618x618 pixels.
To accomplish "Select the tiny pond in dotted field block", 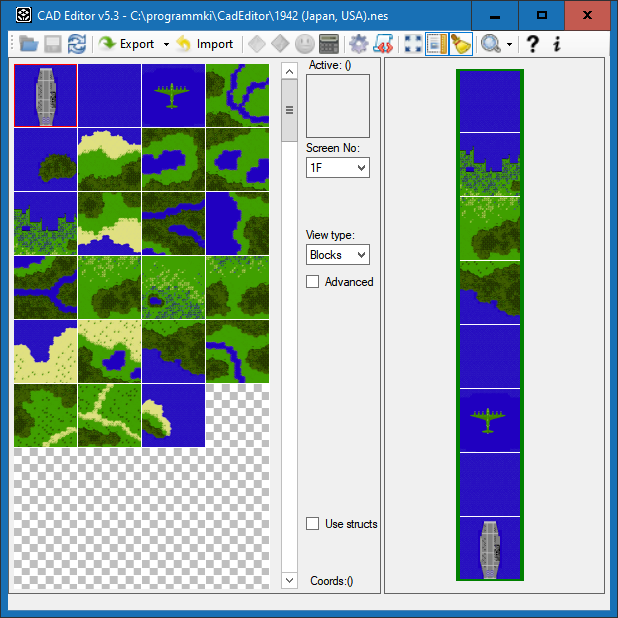I will click(x=173, y=287).
